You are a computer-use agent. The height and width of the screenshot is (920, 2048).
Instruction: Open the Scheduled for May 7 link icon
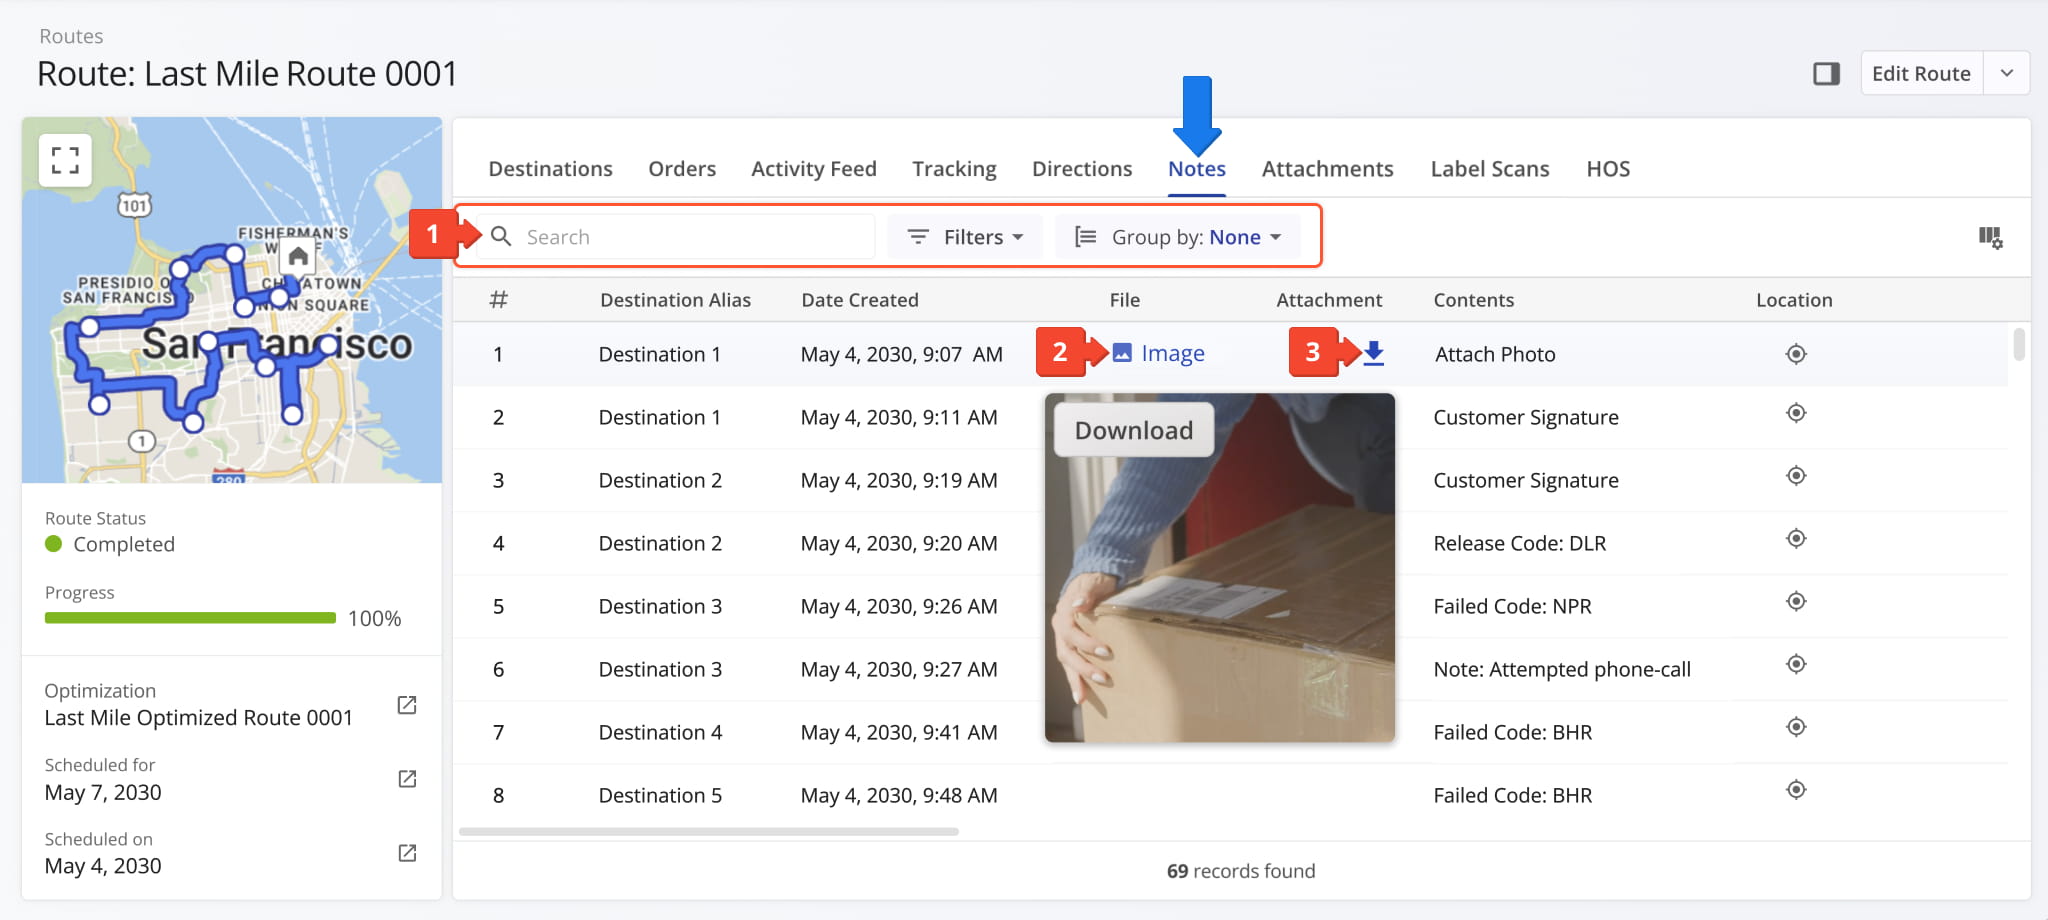coord(407,779)
